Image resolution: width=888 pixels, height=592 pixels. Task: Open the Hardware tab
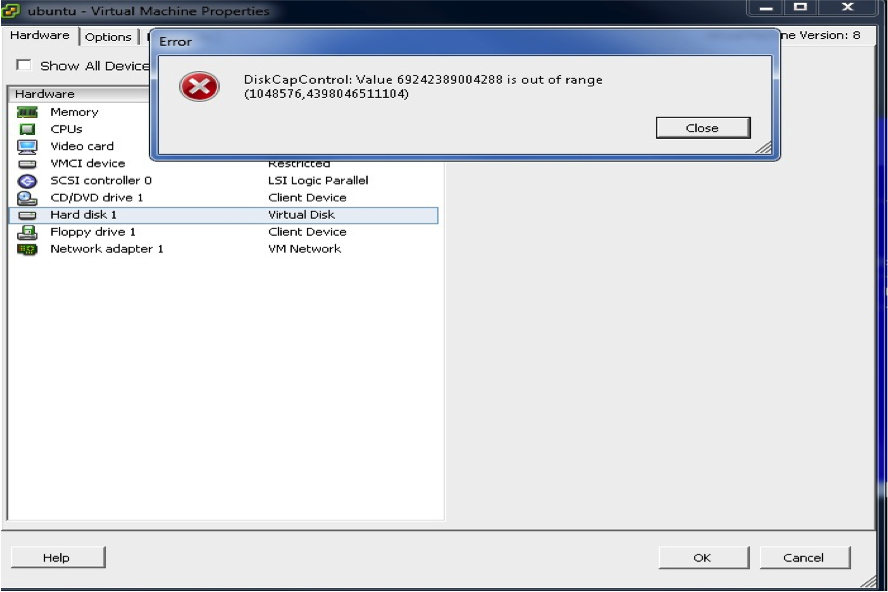[40, 36]
